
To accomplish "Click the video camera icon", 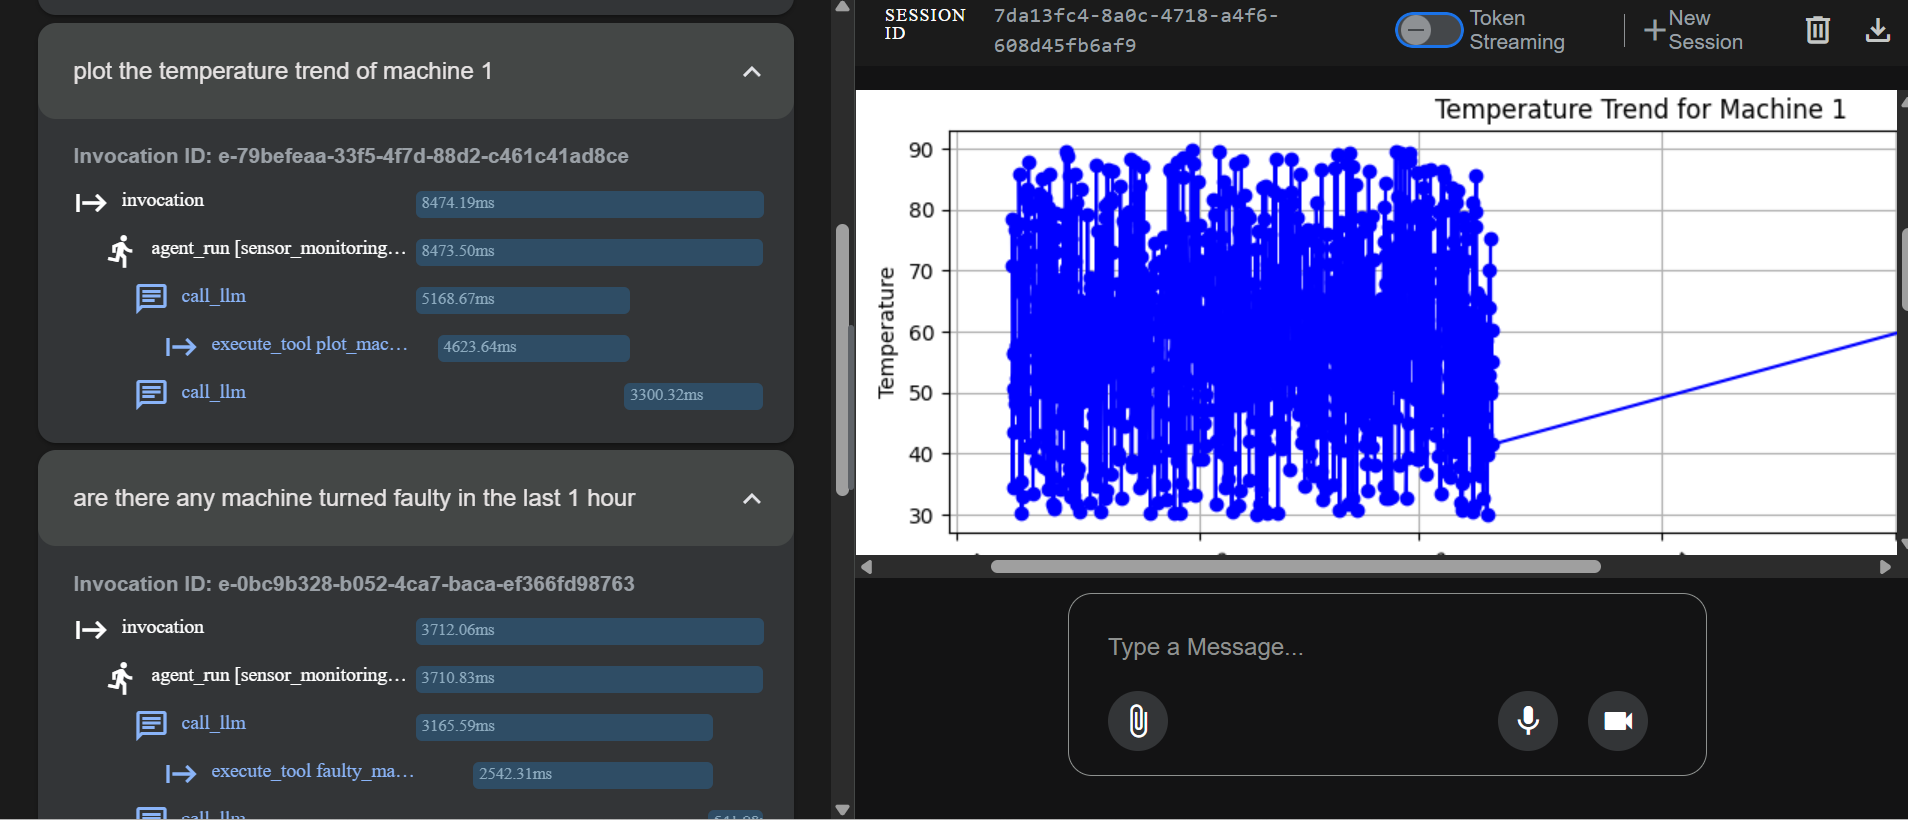I will click(1618, 721).
